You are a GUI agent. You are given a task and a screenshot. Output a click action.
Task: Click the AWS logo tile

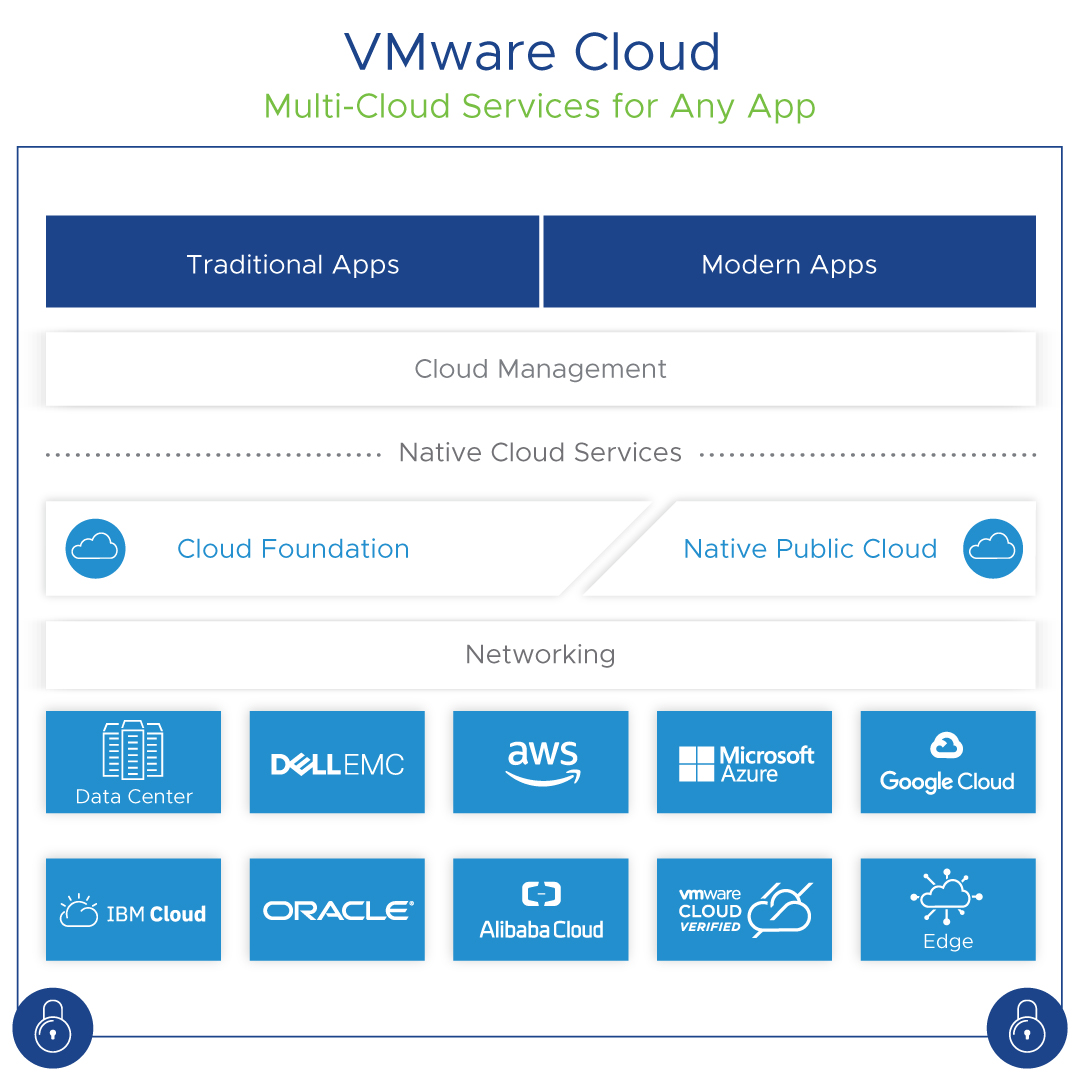click(x=540, y=762)
